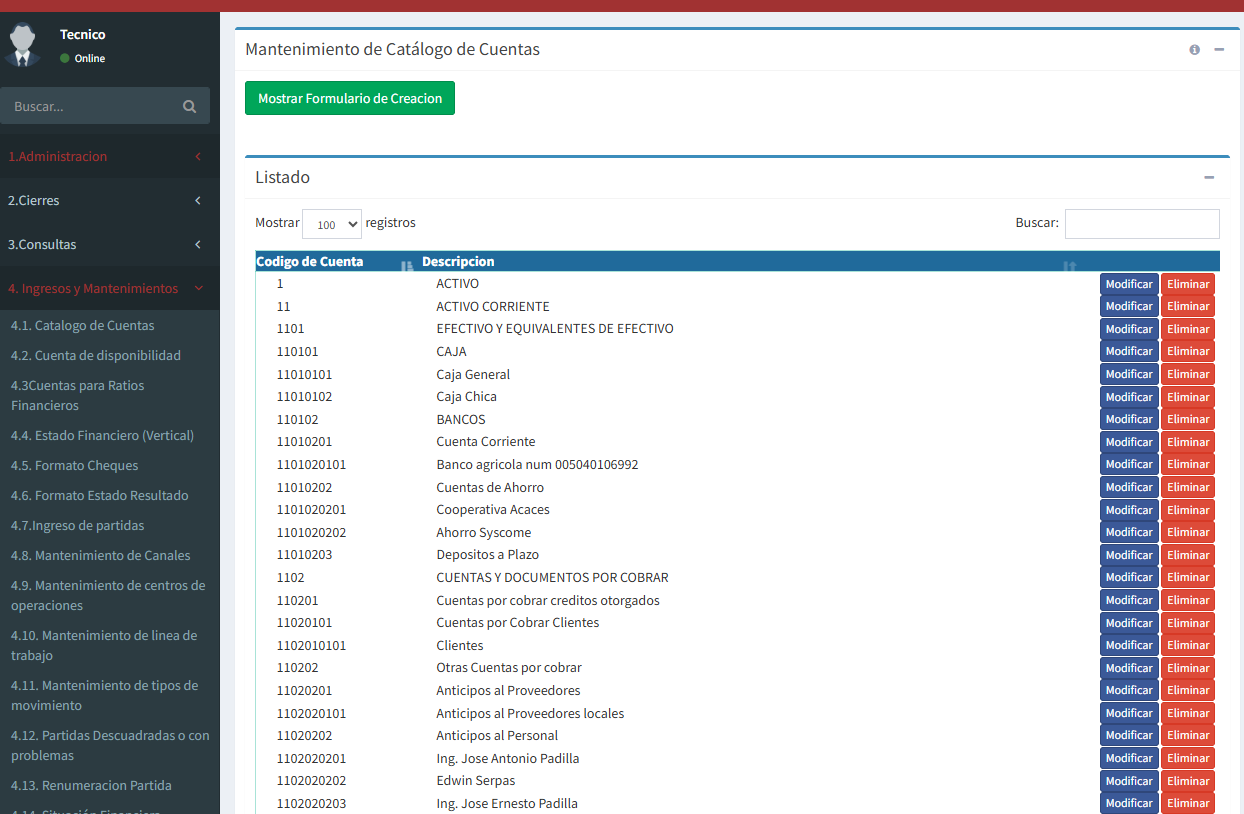This screenshot has height=814, width=1244.
Task: Click Mostrar Formulario de Creacion button
Action: click(x=350, y=98)
